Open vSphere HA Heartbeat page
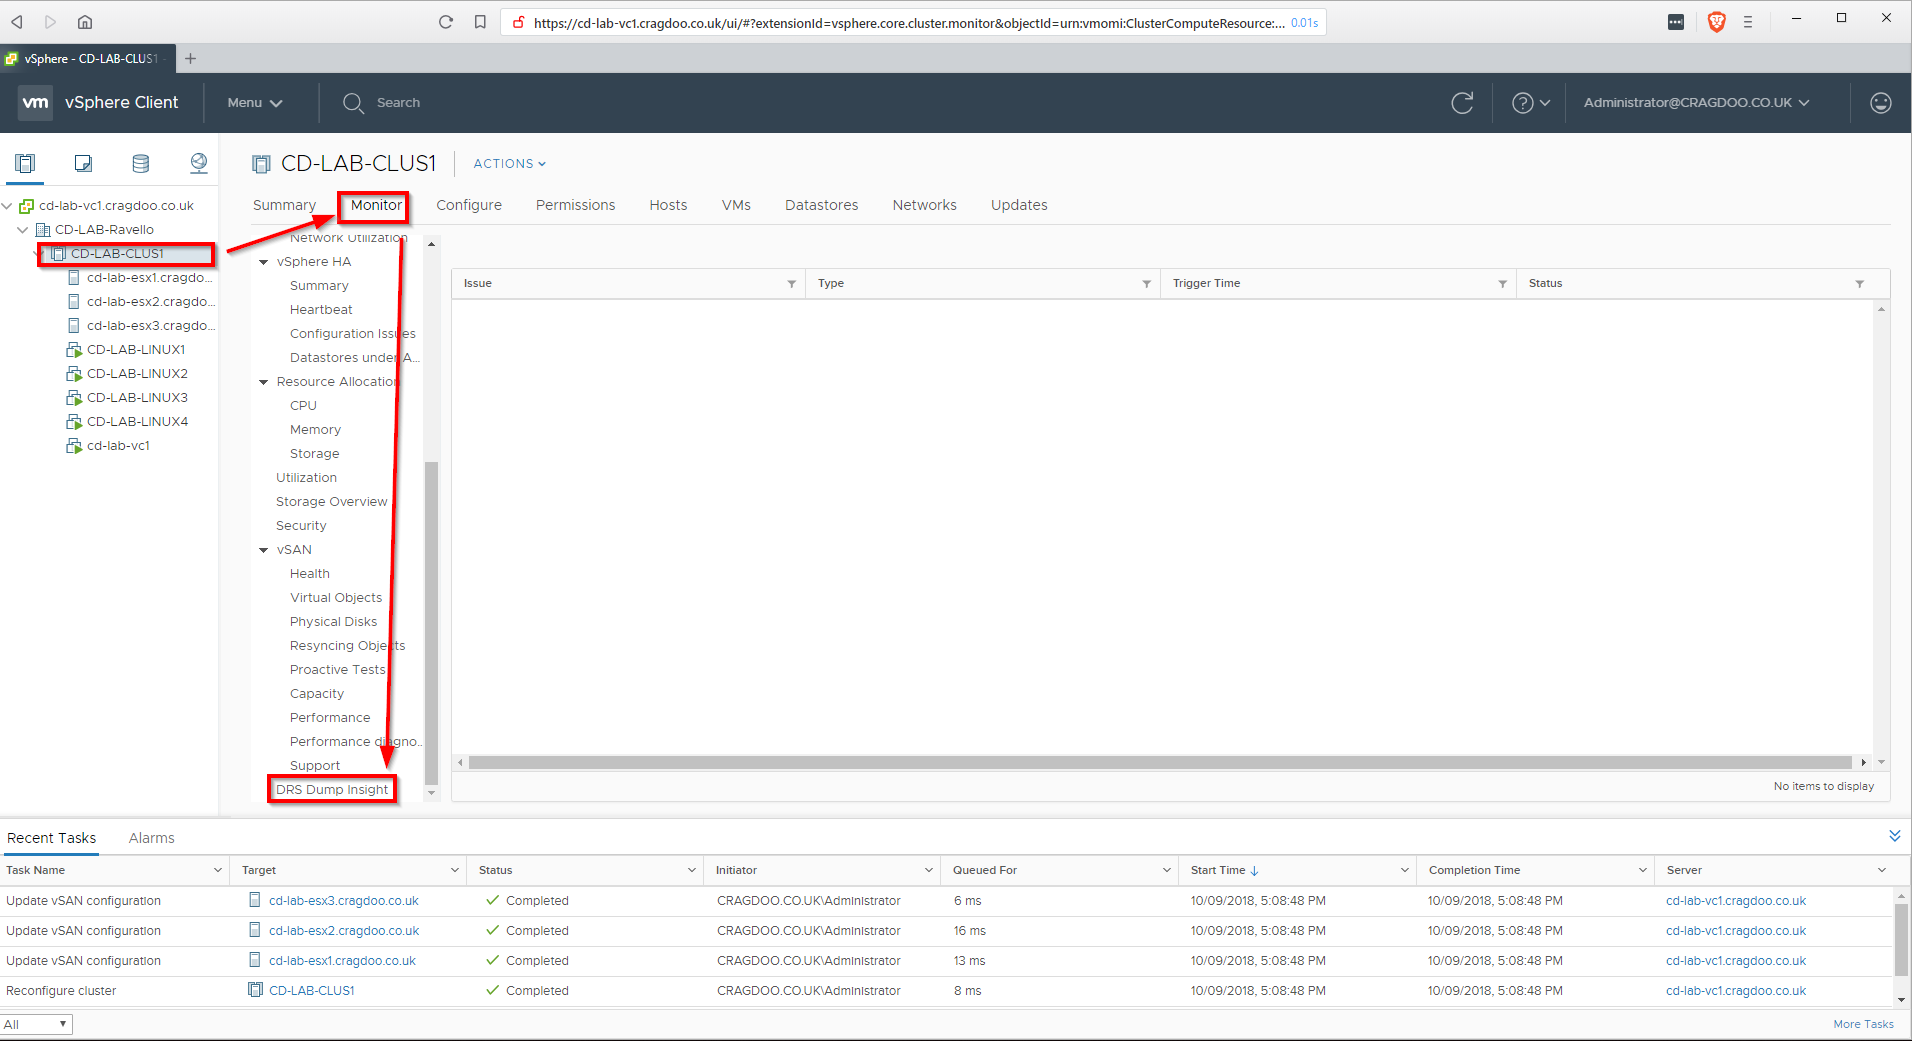 [321, 310]
